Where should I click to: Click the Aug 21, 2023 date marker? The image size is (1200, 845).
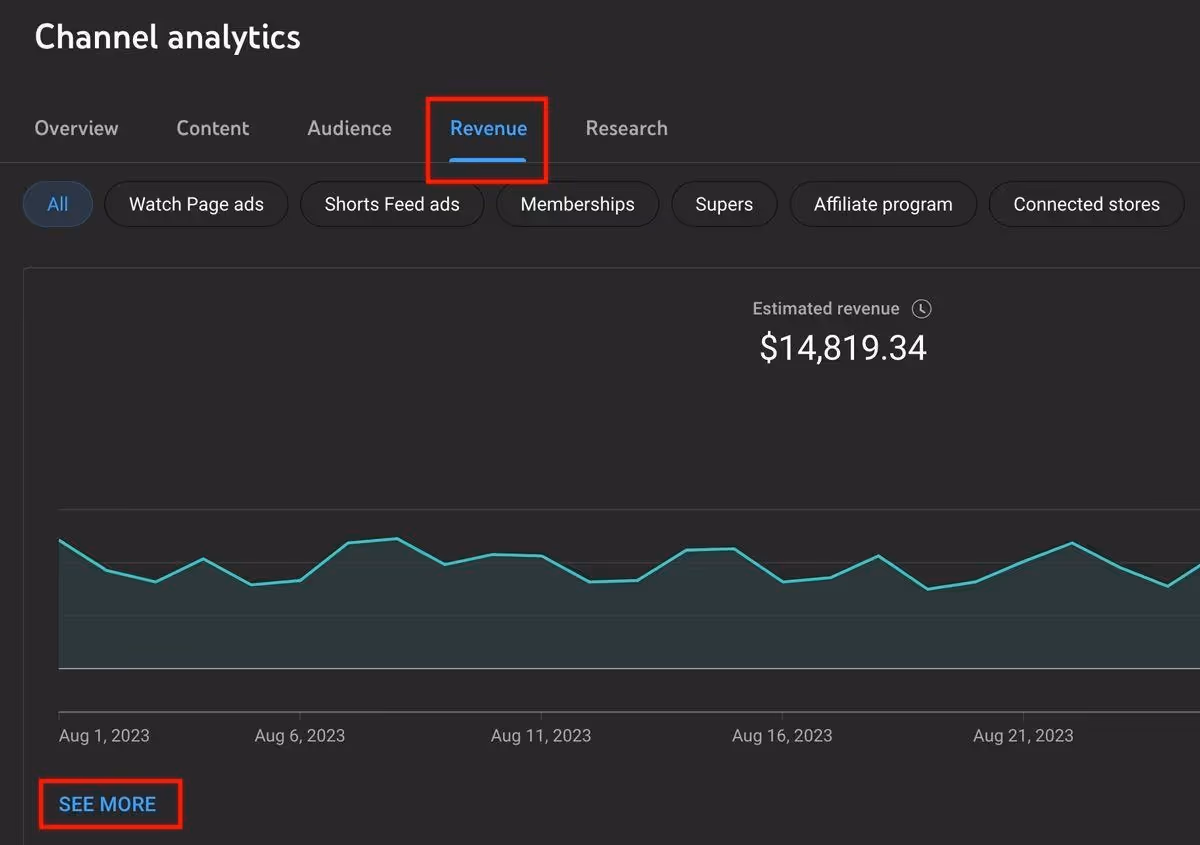click(1023, 735)
